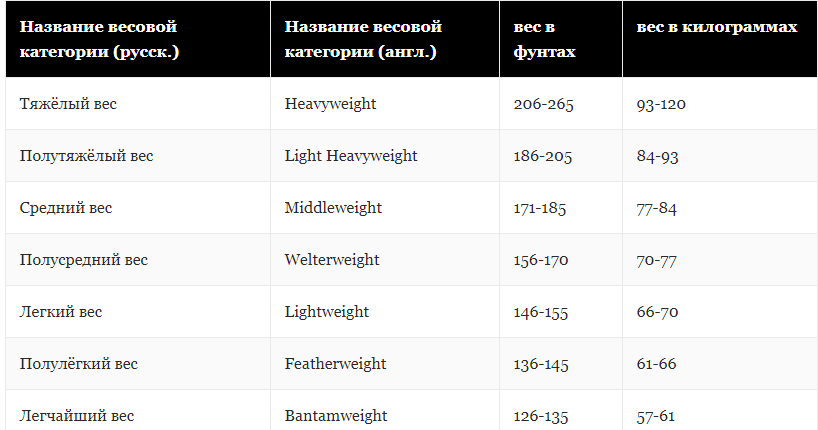Click the Heavyweight cell
Screen dimensions: 818x430
330,104
